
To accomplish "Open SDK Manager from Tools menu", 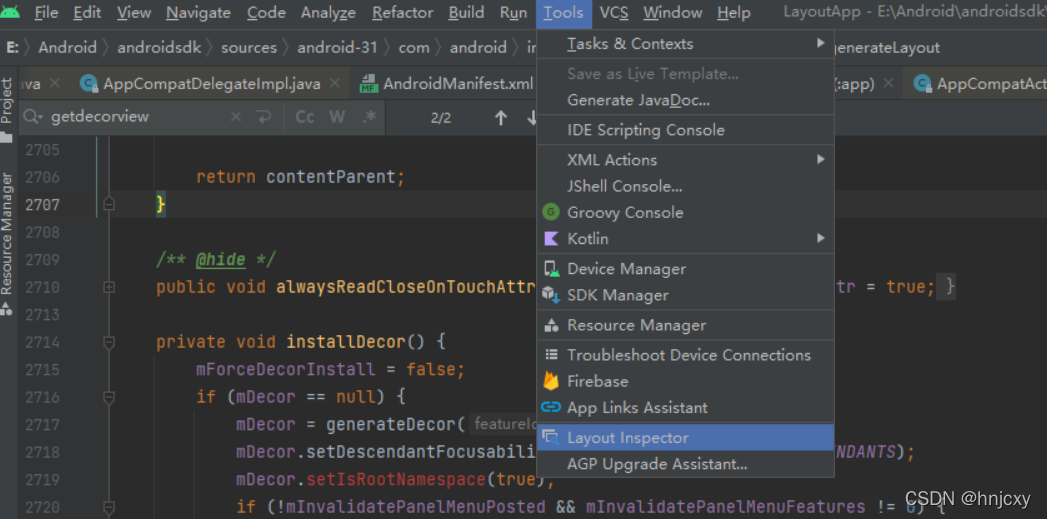I will click(x=686, y=295).
